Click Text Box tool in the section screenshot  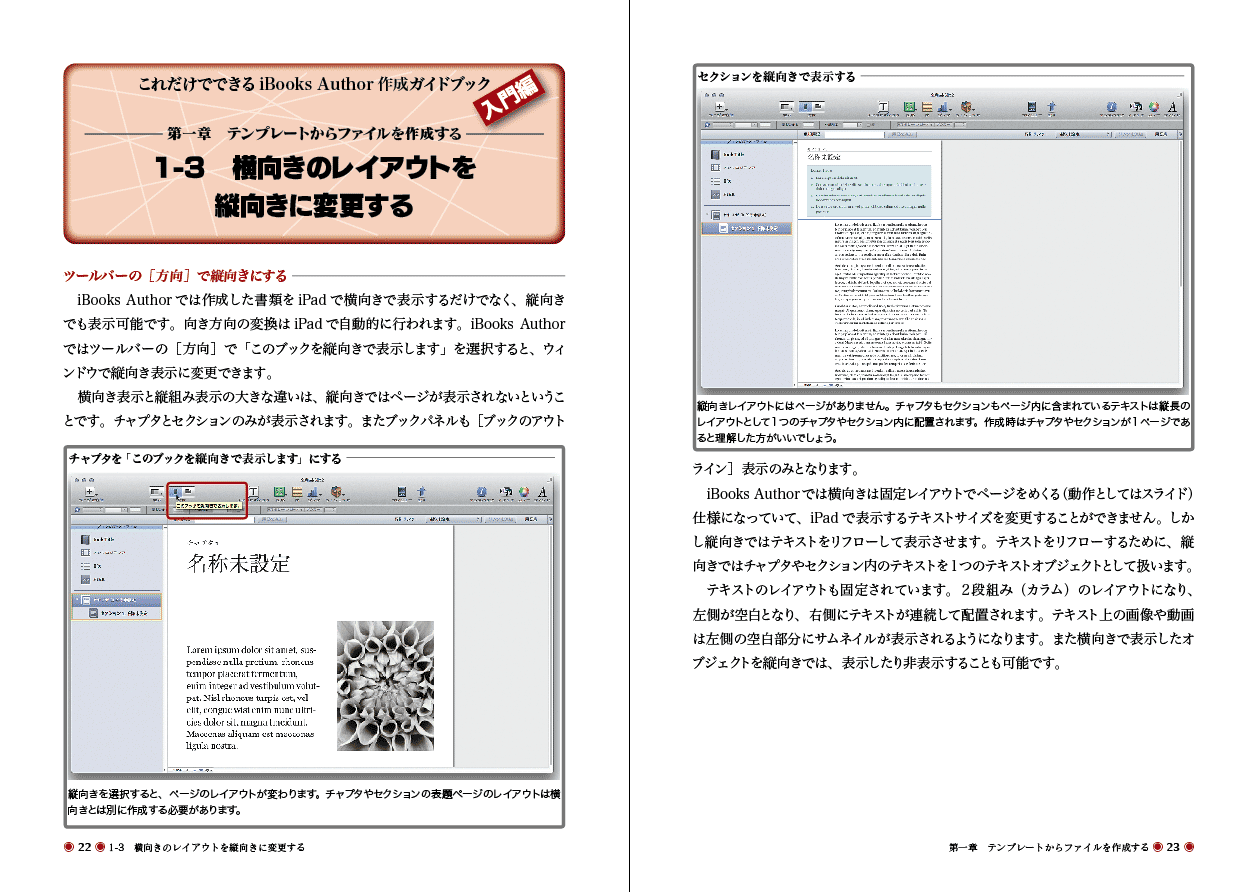tap(883, 106)
